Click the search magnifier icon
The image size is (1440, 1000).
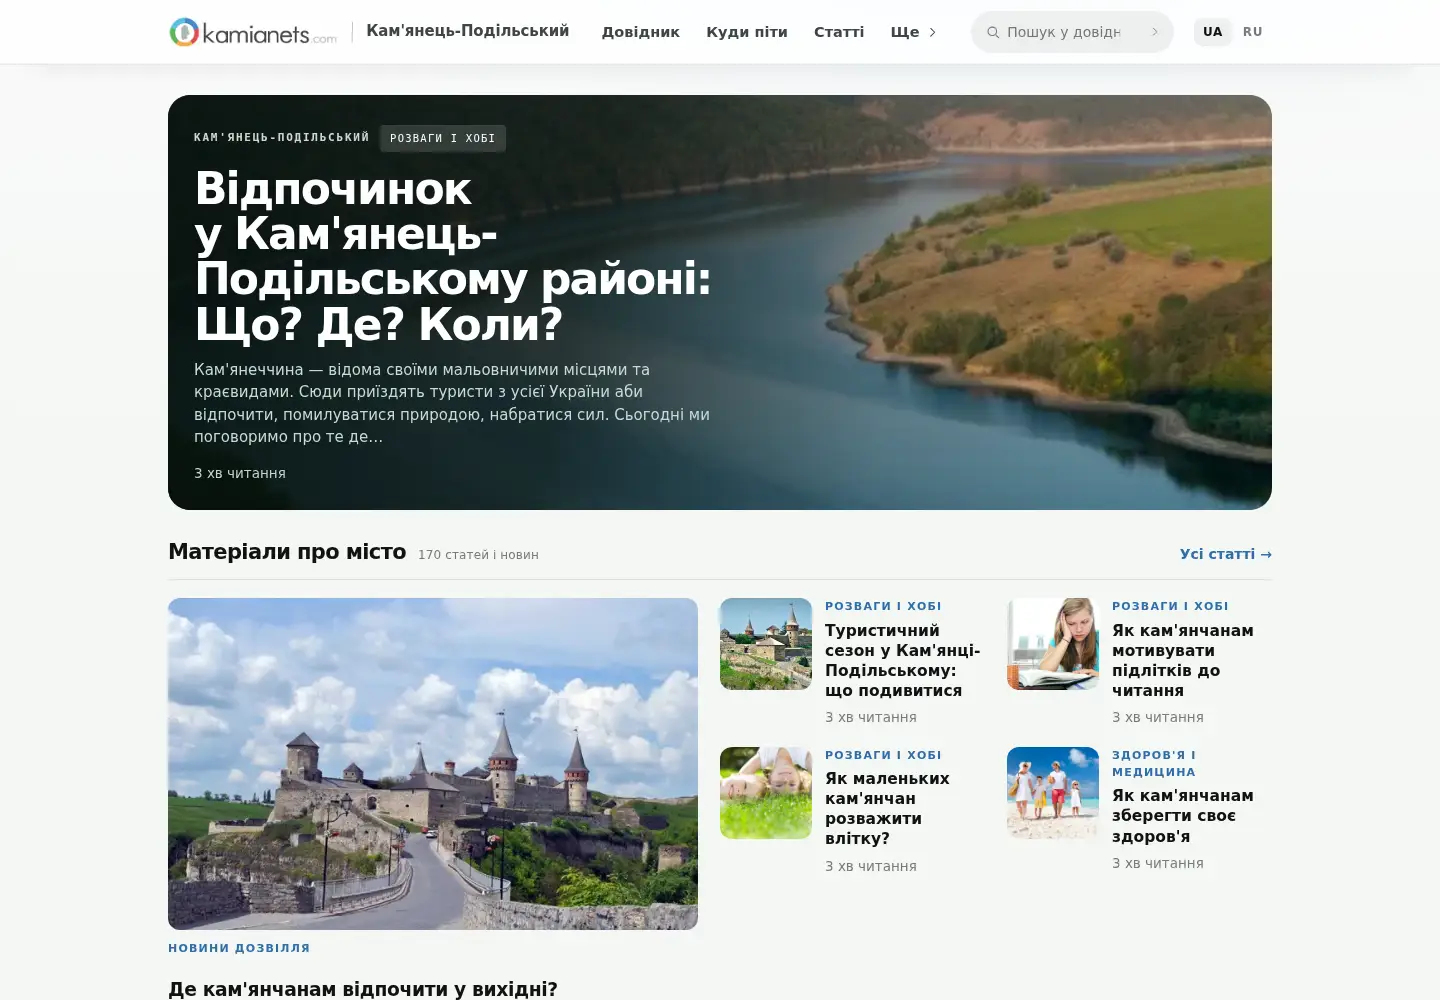coord(993,32)
